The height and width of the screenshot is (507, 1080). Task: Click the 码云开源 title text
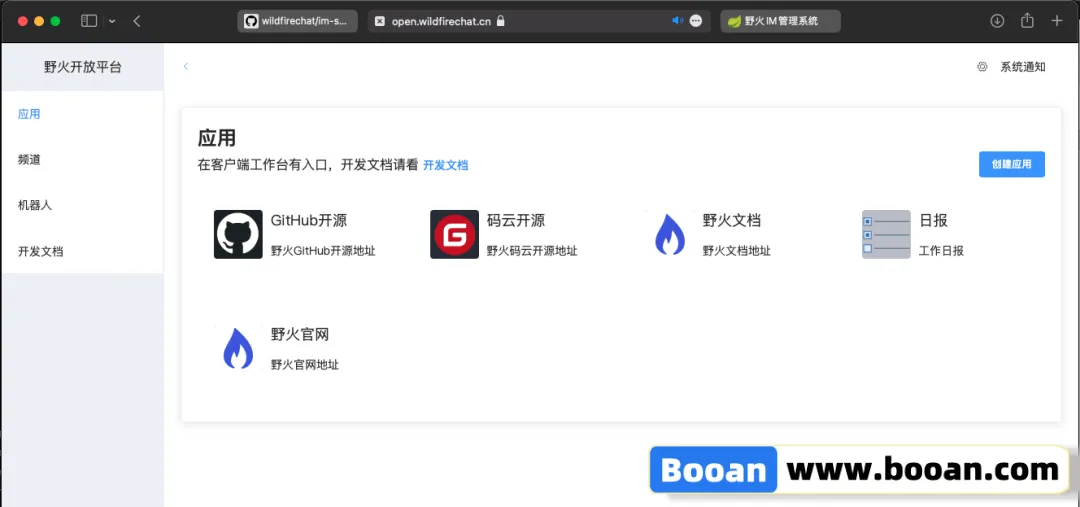click(x=516, y=220)
